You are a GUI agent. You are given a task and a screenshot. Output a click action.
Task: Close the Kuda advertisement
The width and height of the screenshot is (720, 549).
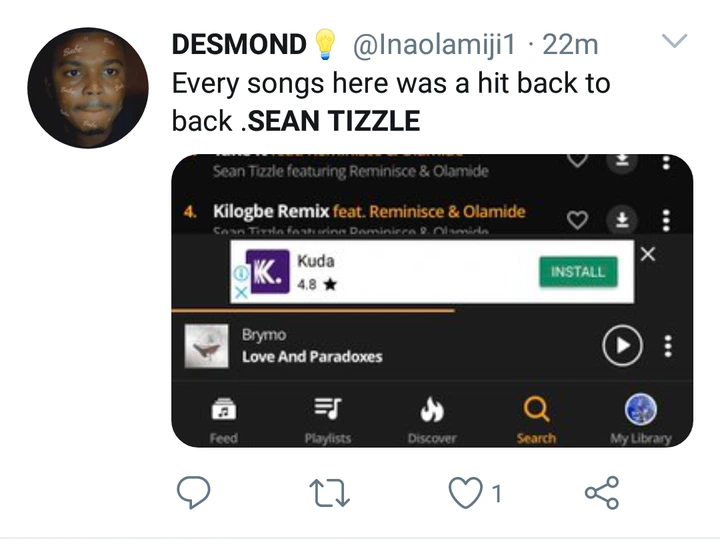648,254
